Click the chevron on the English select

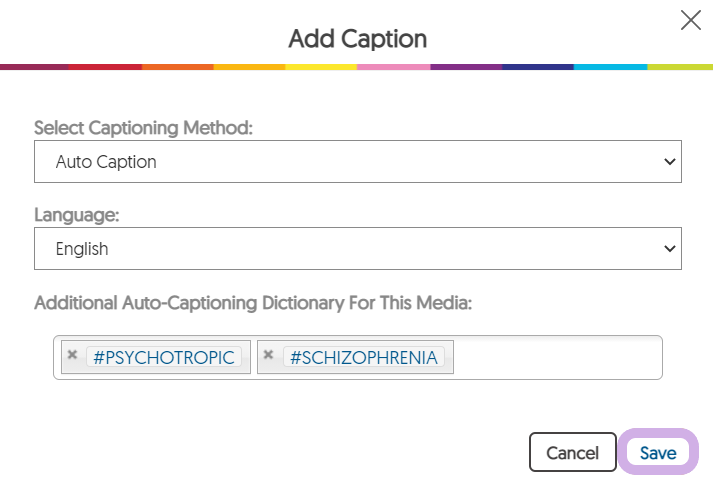670,249
